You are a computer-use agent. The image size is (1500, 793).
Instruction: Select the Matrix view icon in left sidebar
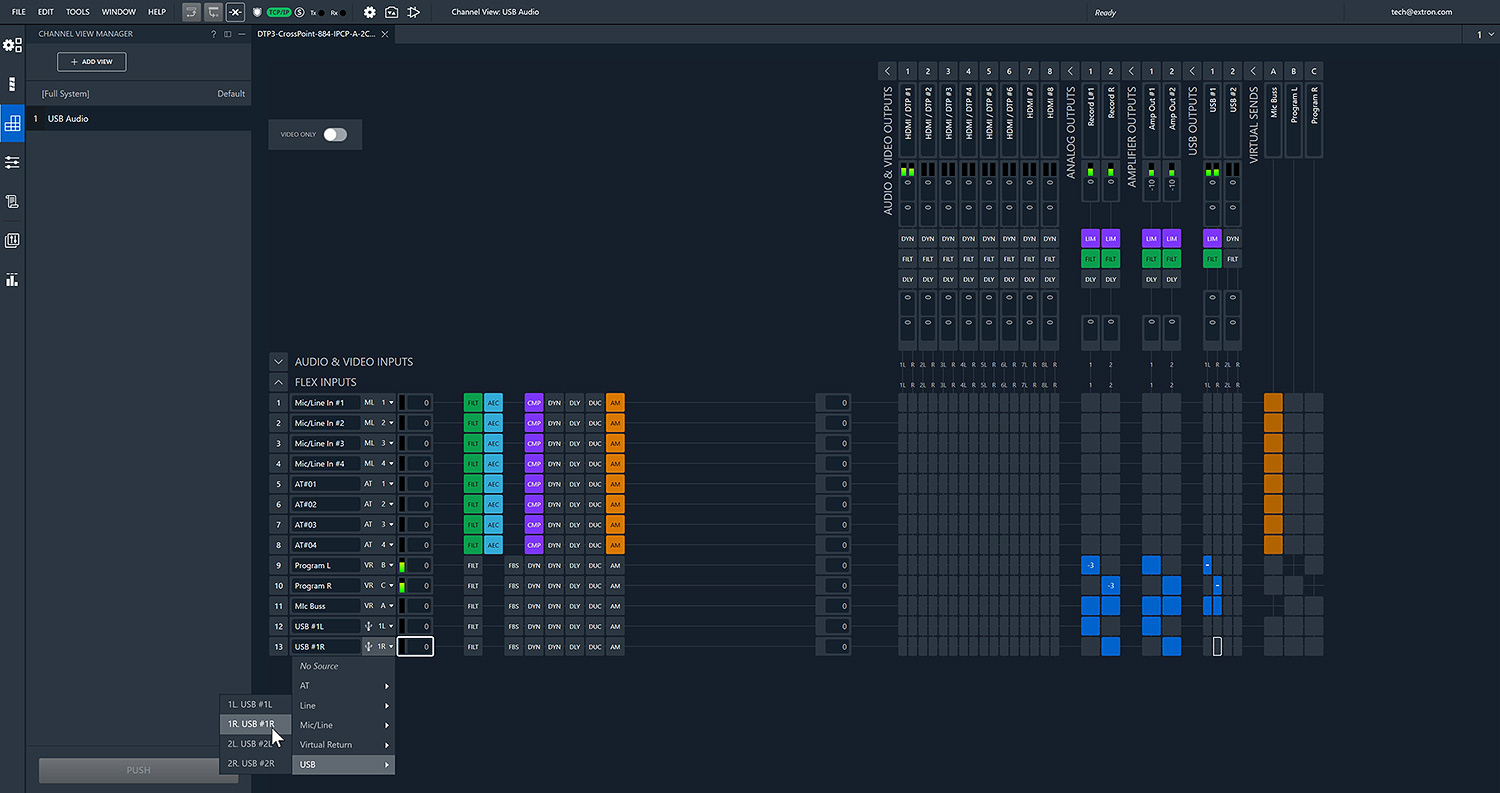click(13, 122)
